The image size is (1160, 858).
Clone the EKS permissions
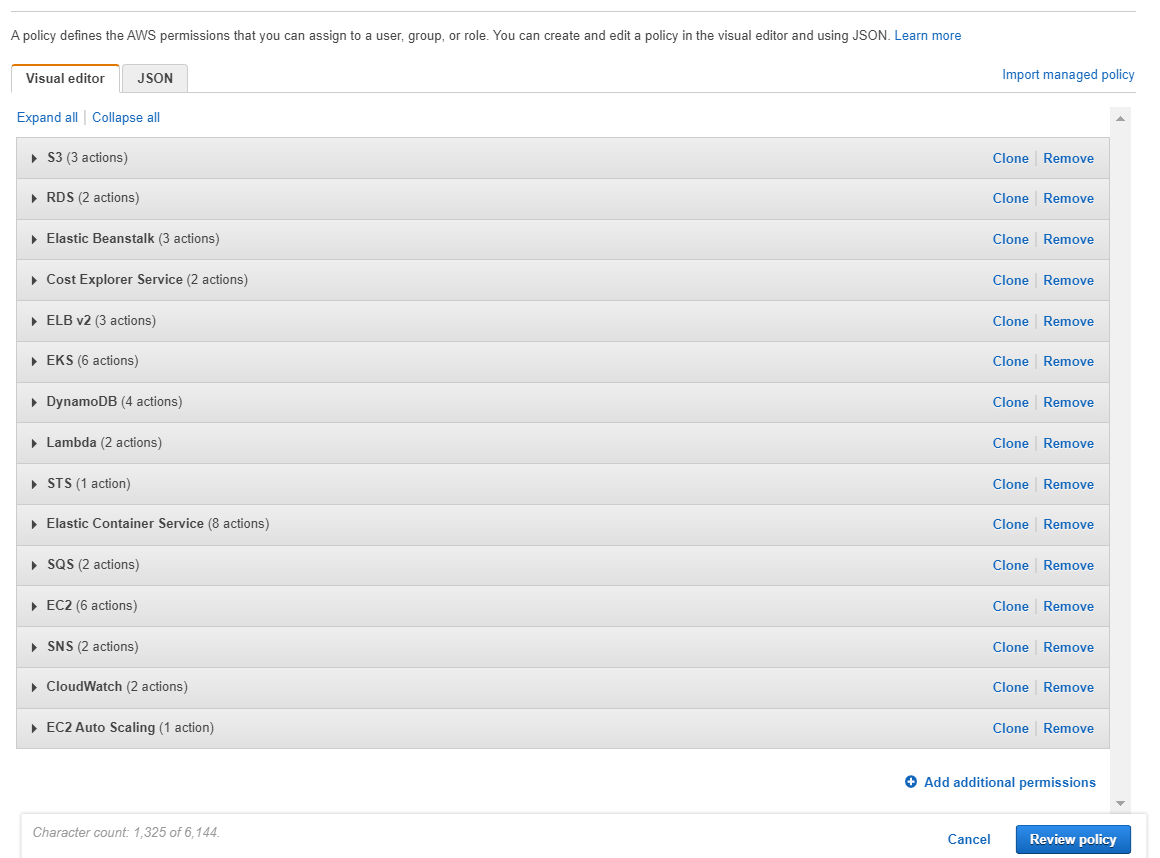pyautogui.click(x=1011, y=362)
